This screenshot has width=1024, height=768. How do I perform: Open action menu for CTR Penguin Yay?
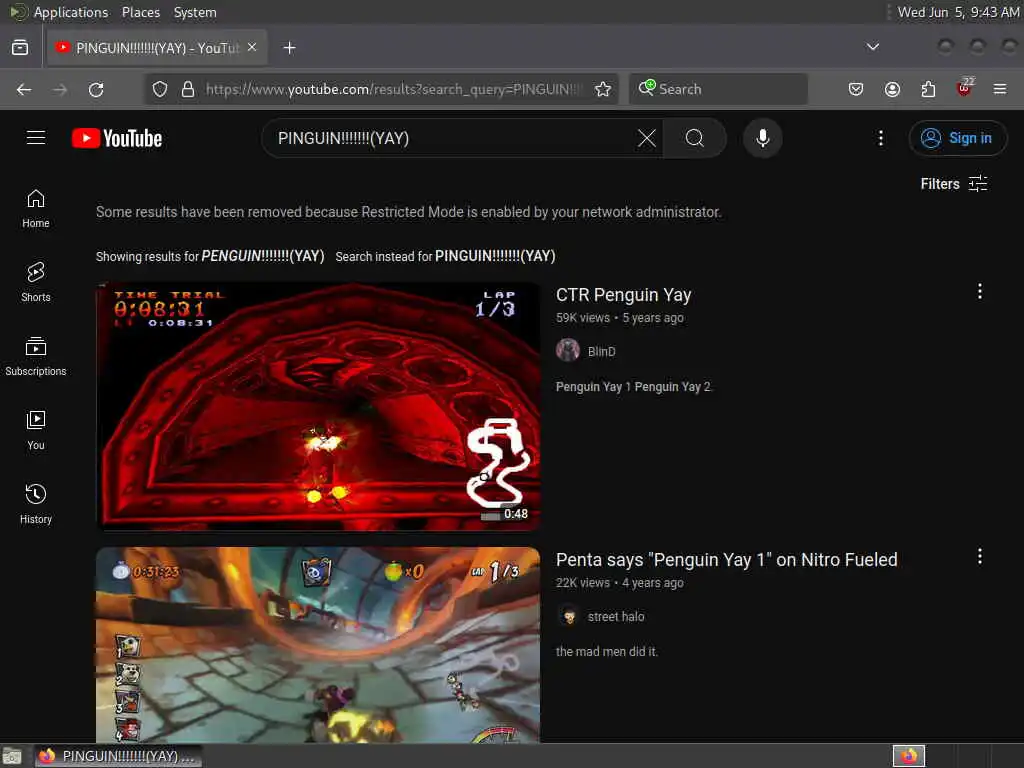980,291
